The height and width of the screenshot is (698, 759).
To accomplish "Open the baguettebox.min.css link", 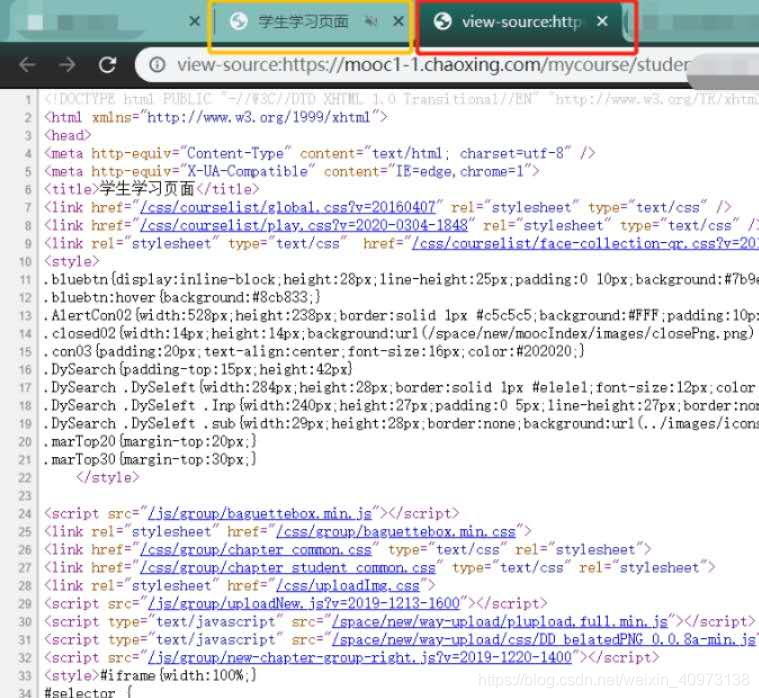I will click(x=396, y=531).
